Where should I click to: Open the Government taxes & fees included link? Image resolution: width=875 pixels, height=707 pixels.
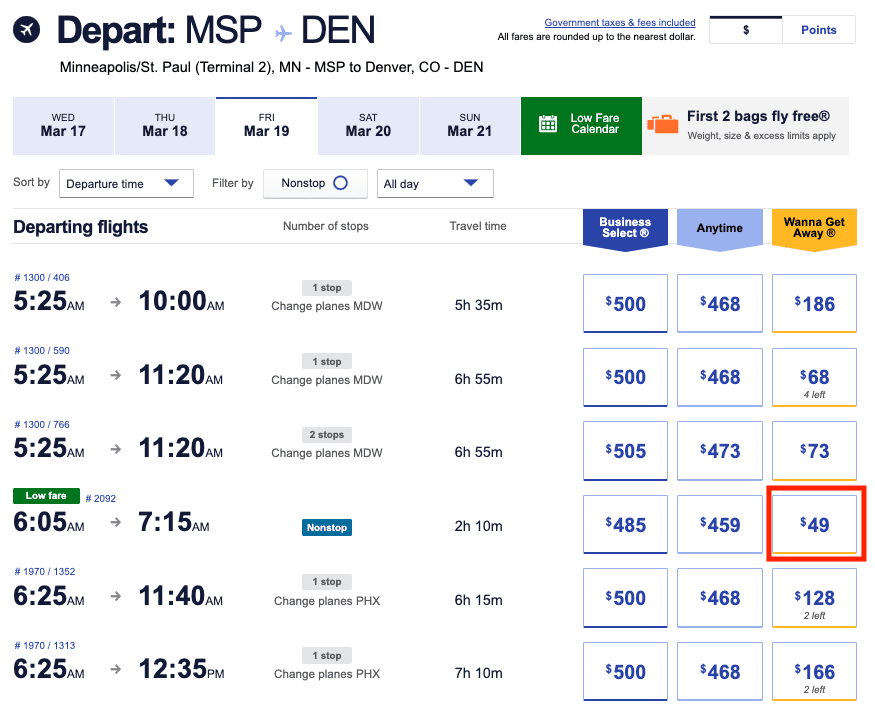(x=619, y=22)
